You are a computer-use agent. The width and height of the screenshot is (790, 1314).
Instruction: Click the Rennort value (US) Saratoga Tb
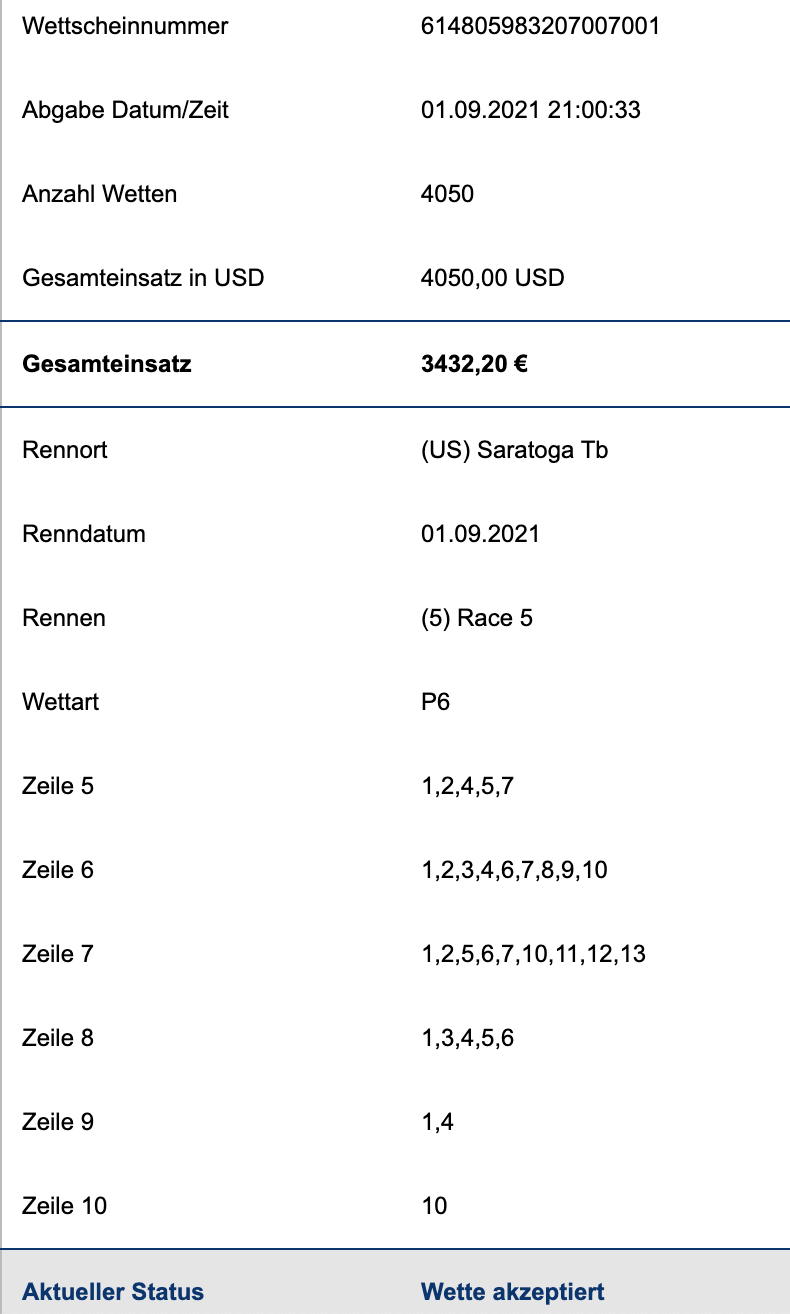pyautogui.click(x=515, y=450)
